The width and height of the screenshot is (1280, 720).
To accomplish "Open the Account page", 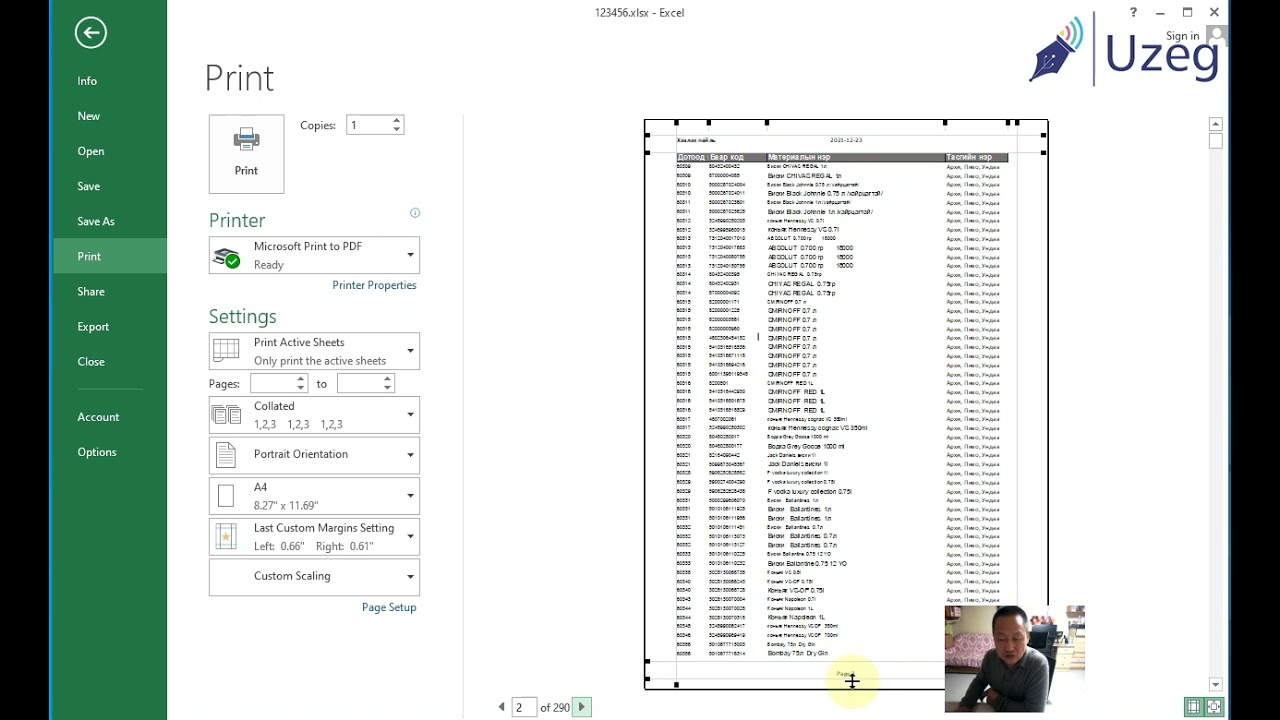I will (98, 417).
